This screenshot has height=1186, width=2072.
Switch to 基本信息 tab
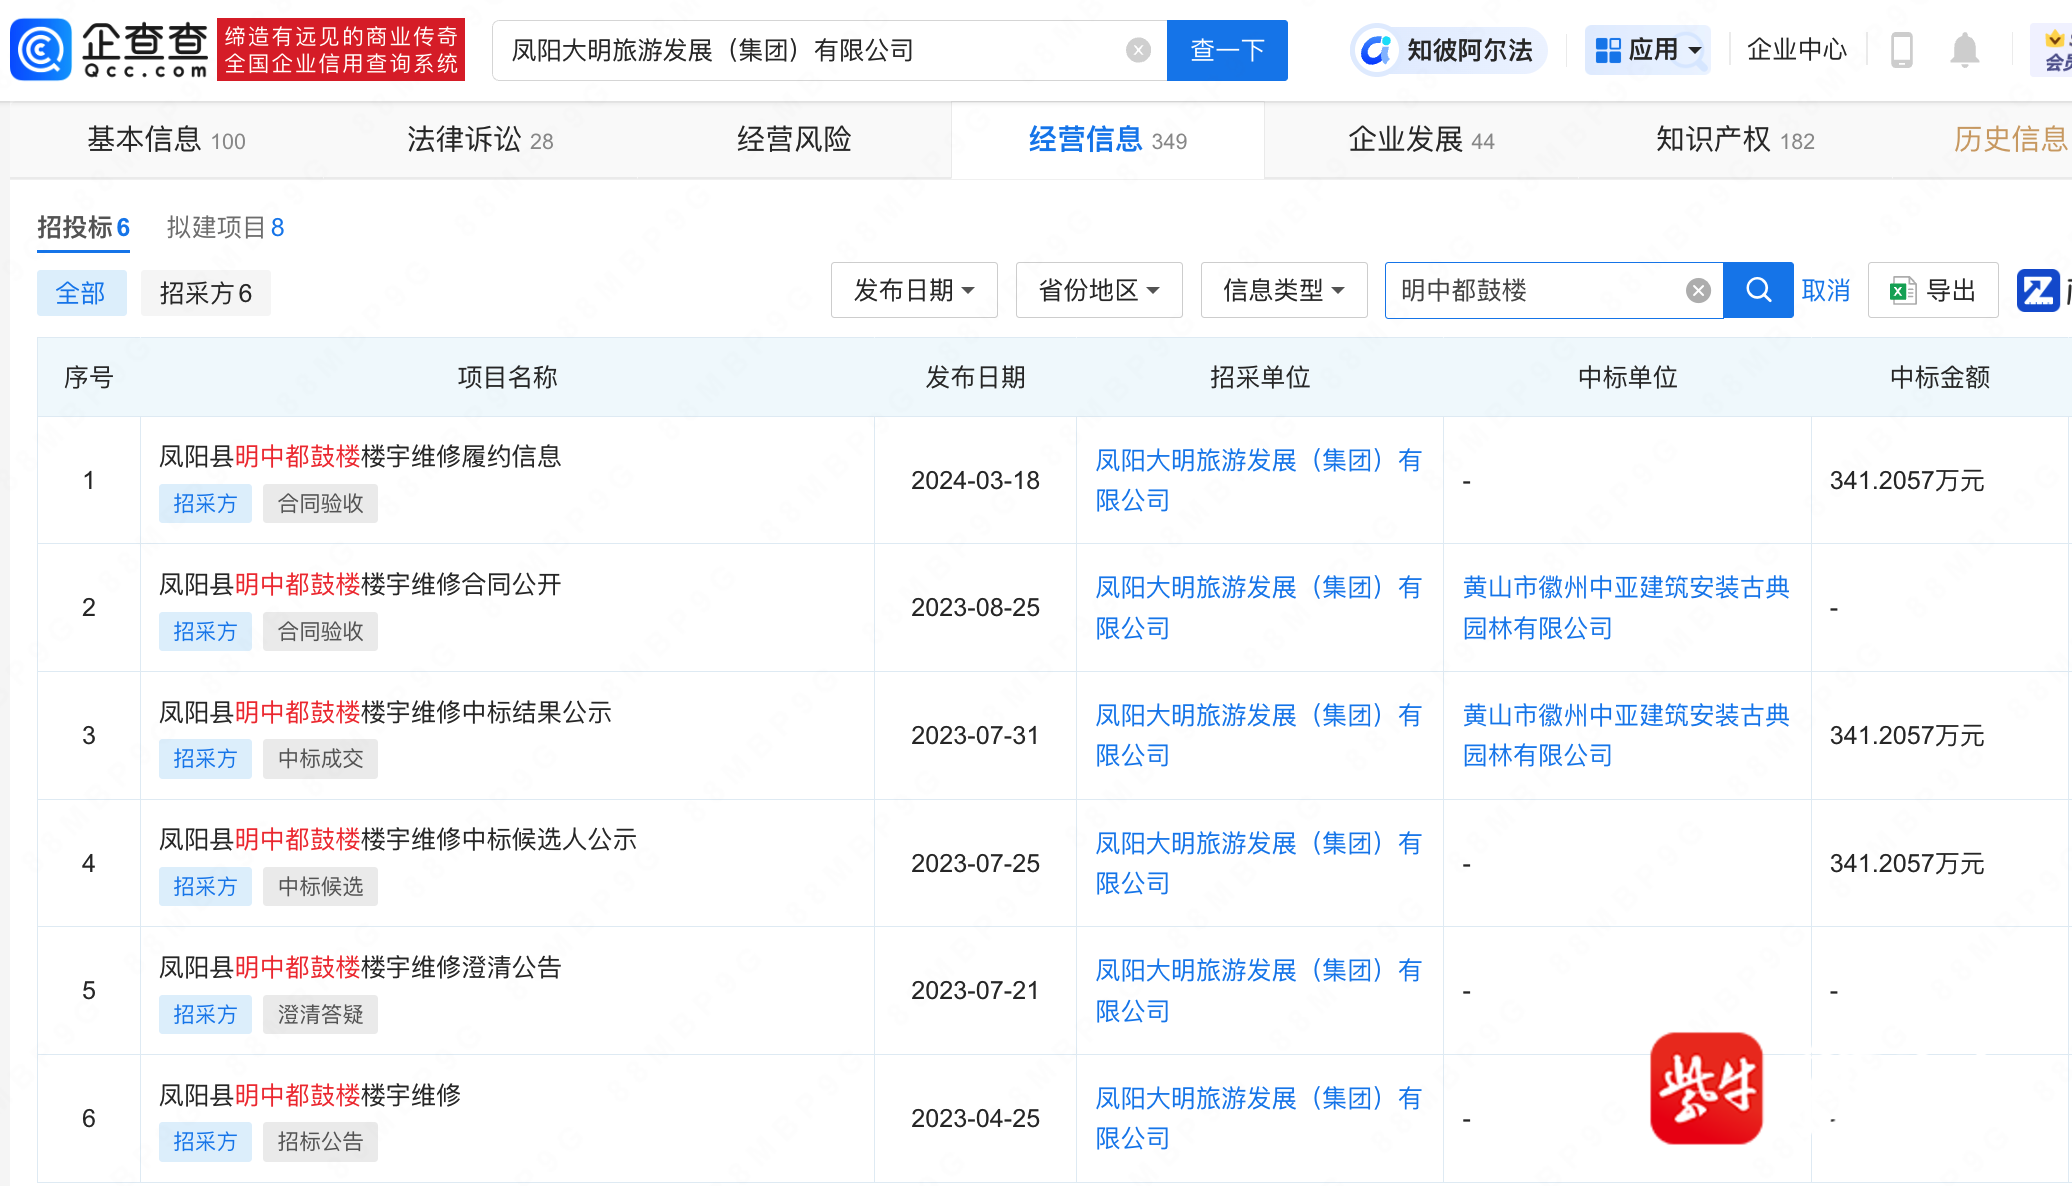(166, 140)
